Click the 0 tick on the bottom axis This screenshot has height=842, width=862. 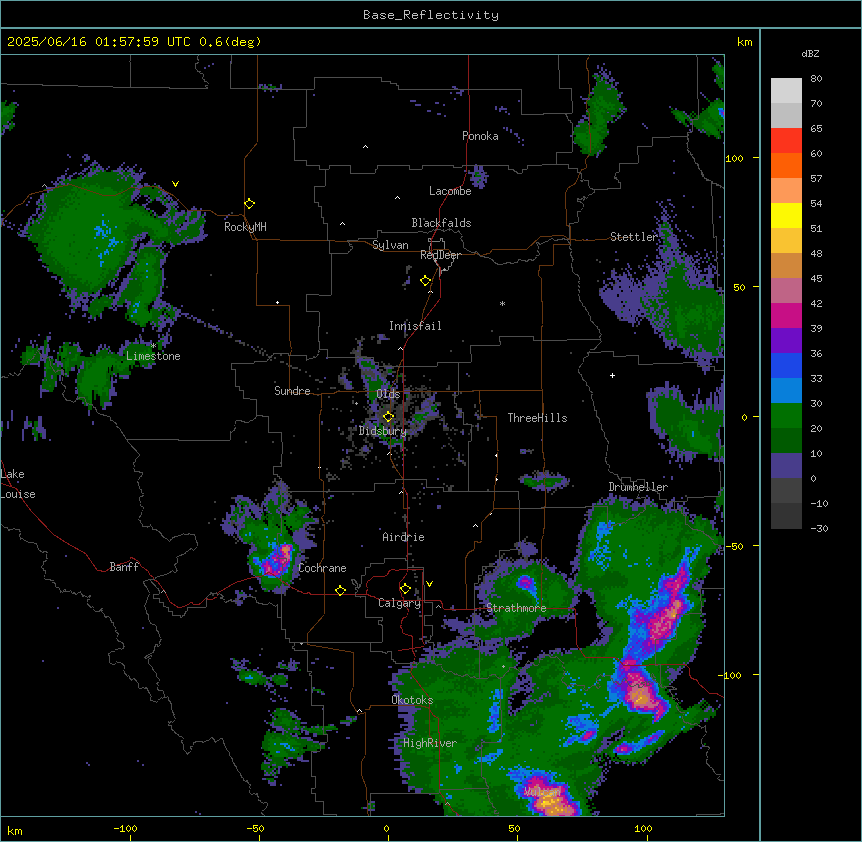(386, 828)
